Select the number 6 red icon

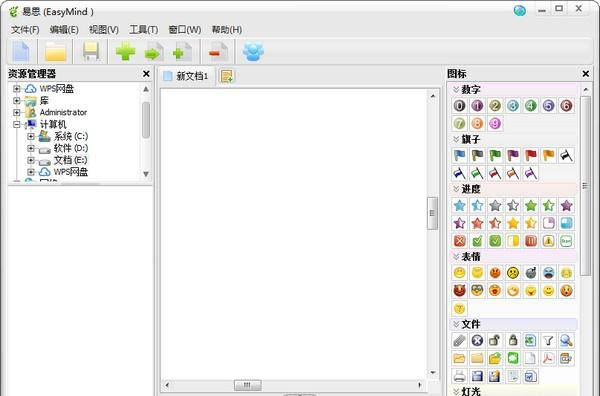pyautogui.click(x=566, y=106)
